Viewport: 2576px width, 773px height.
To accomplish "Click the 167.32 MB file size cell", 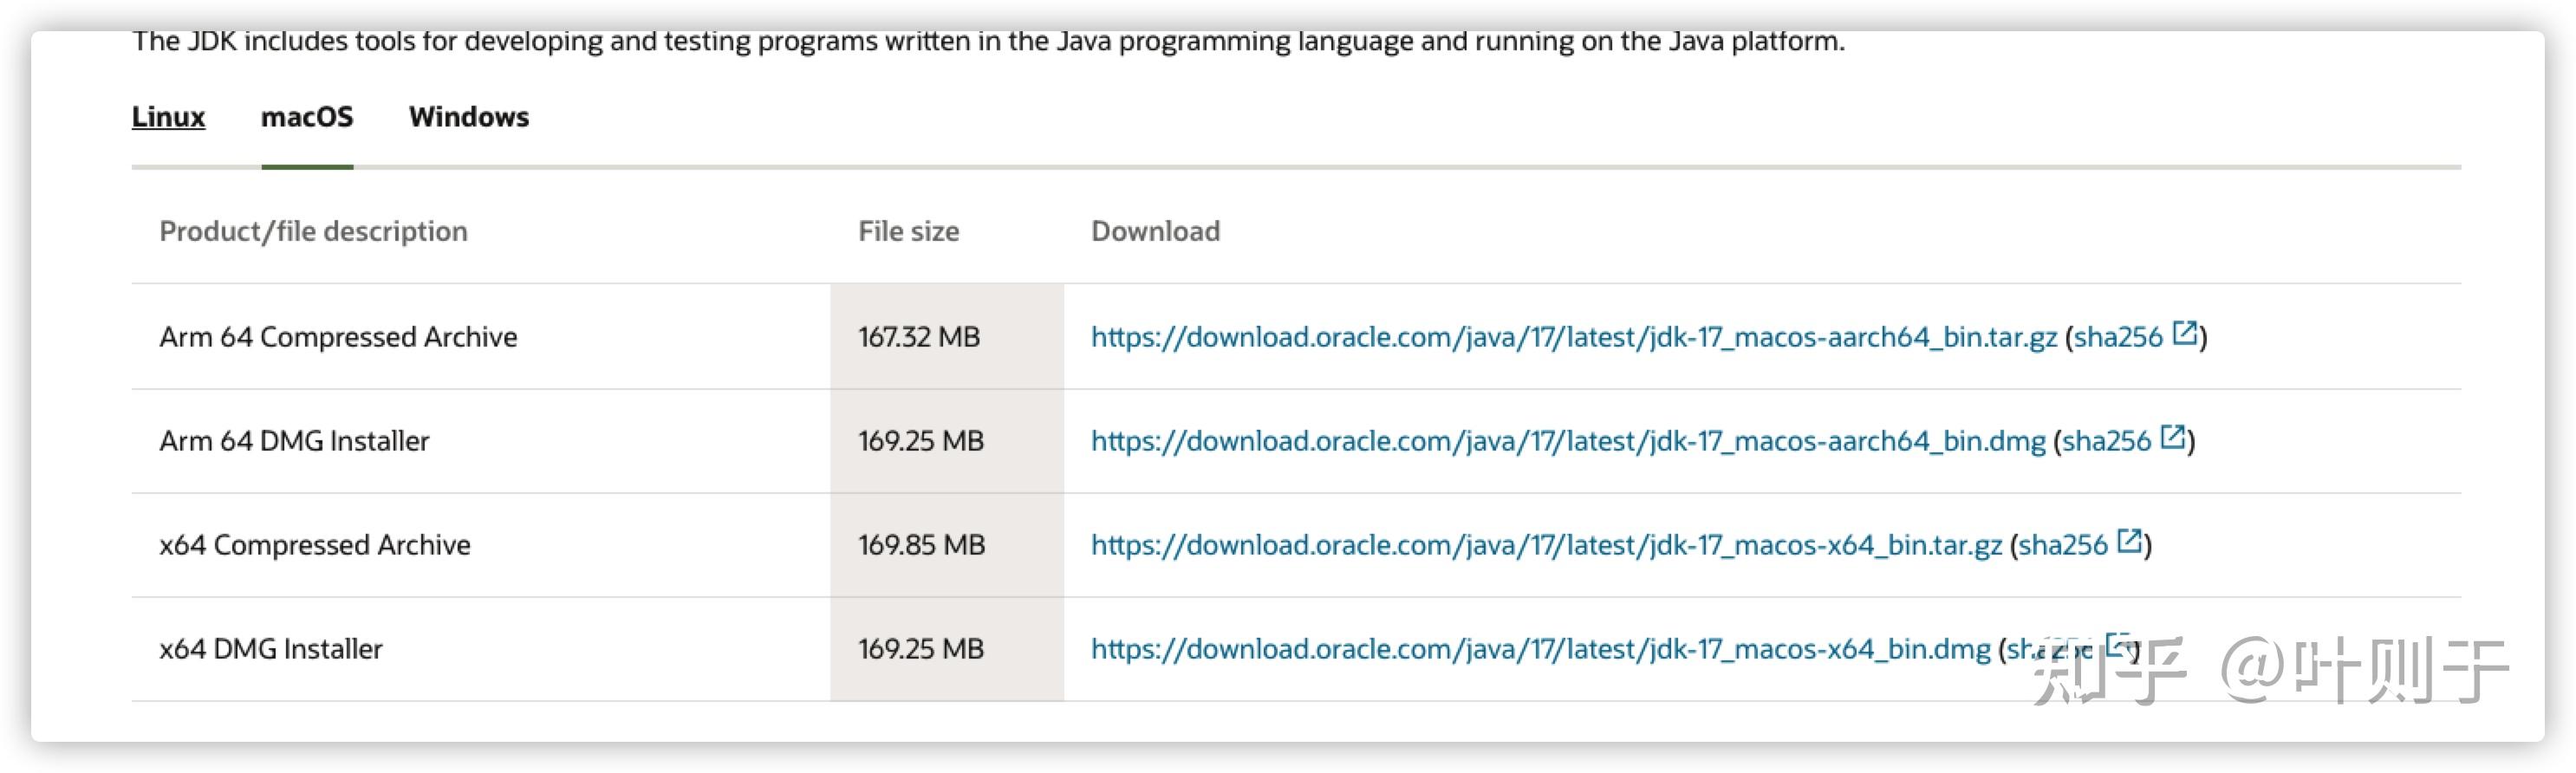I will (918, 337).
